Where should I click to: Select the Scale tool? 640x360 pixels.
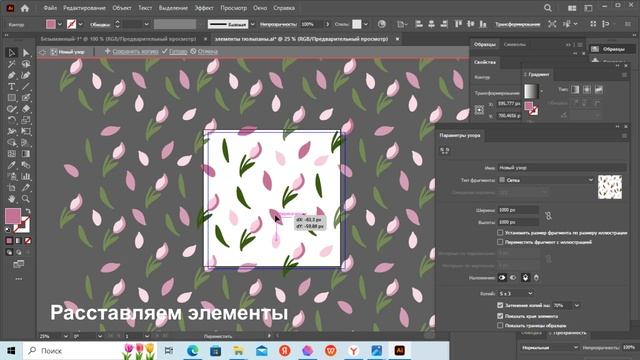(x=26, y=120)
